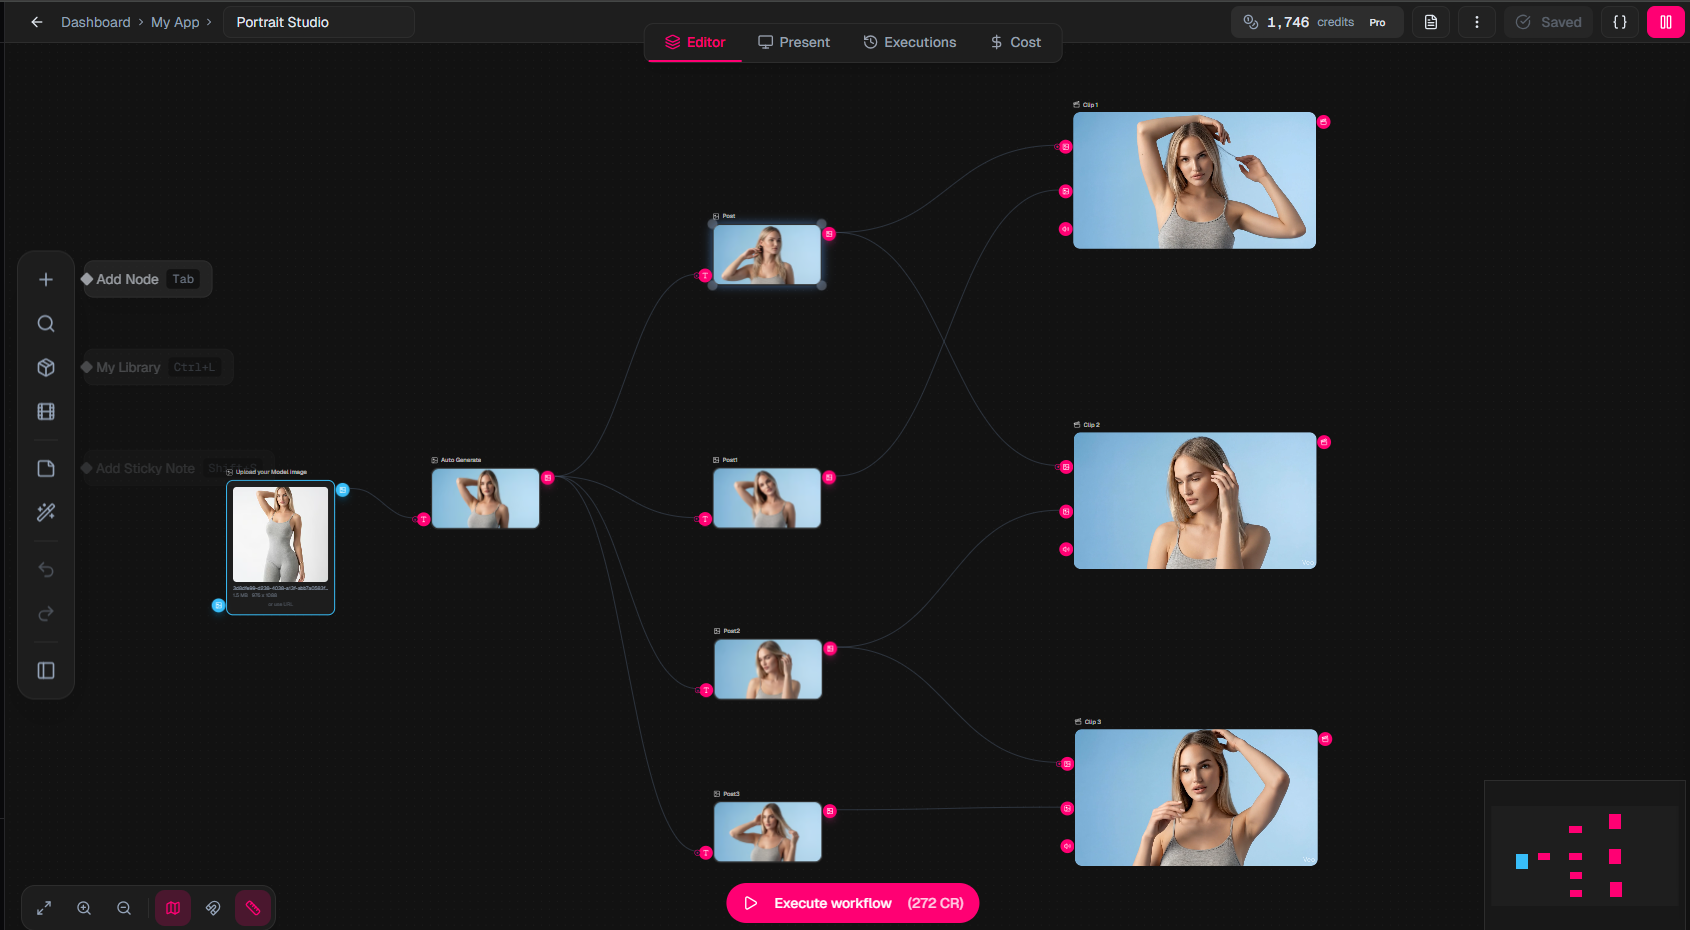
Task: Toggle the pink ruler button
Action: (x=253, y=908)
